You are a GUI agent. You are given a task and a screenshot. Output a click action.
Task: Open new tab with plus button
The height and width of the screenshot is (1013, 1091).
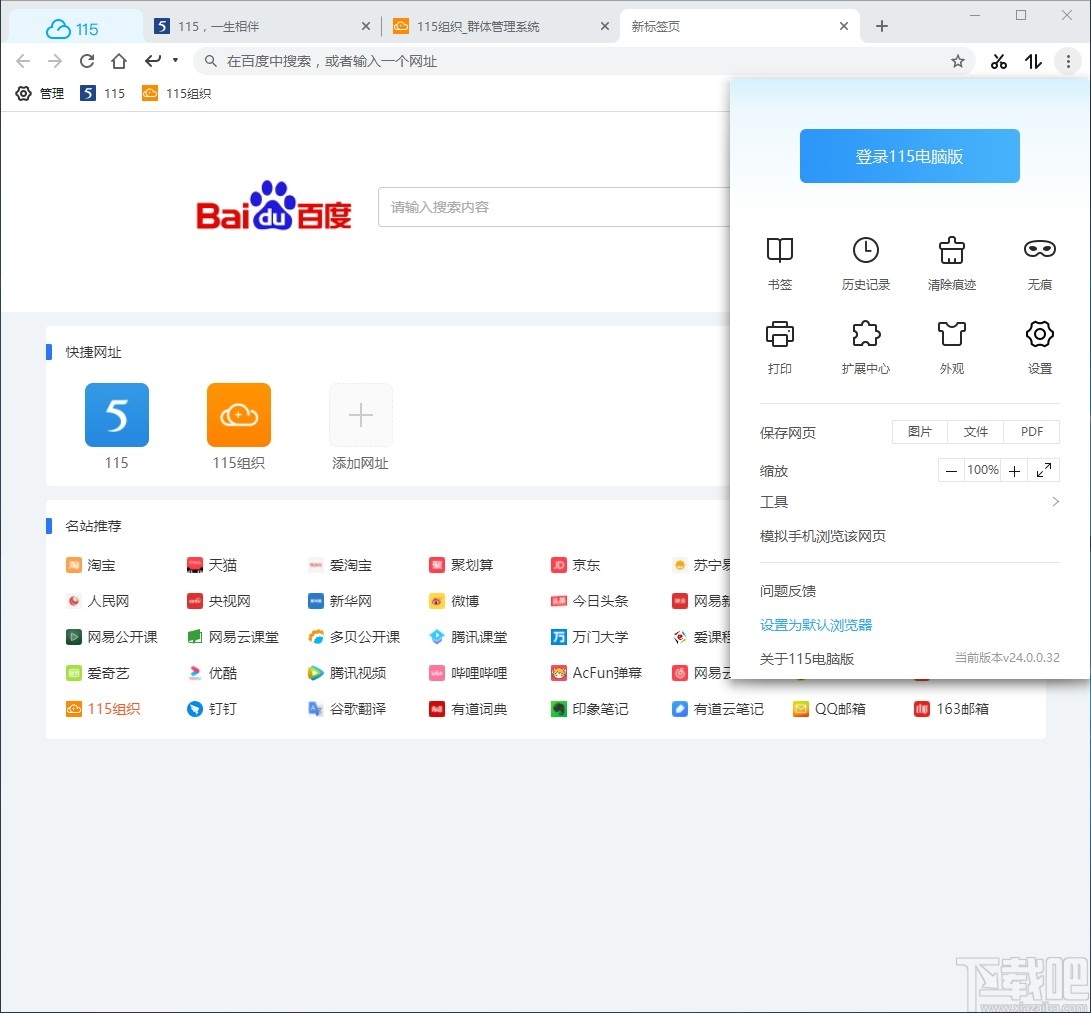click(882, 26)
